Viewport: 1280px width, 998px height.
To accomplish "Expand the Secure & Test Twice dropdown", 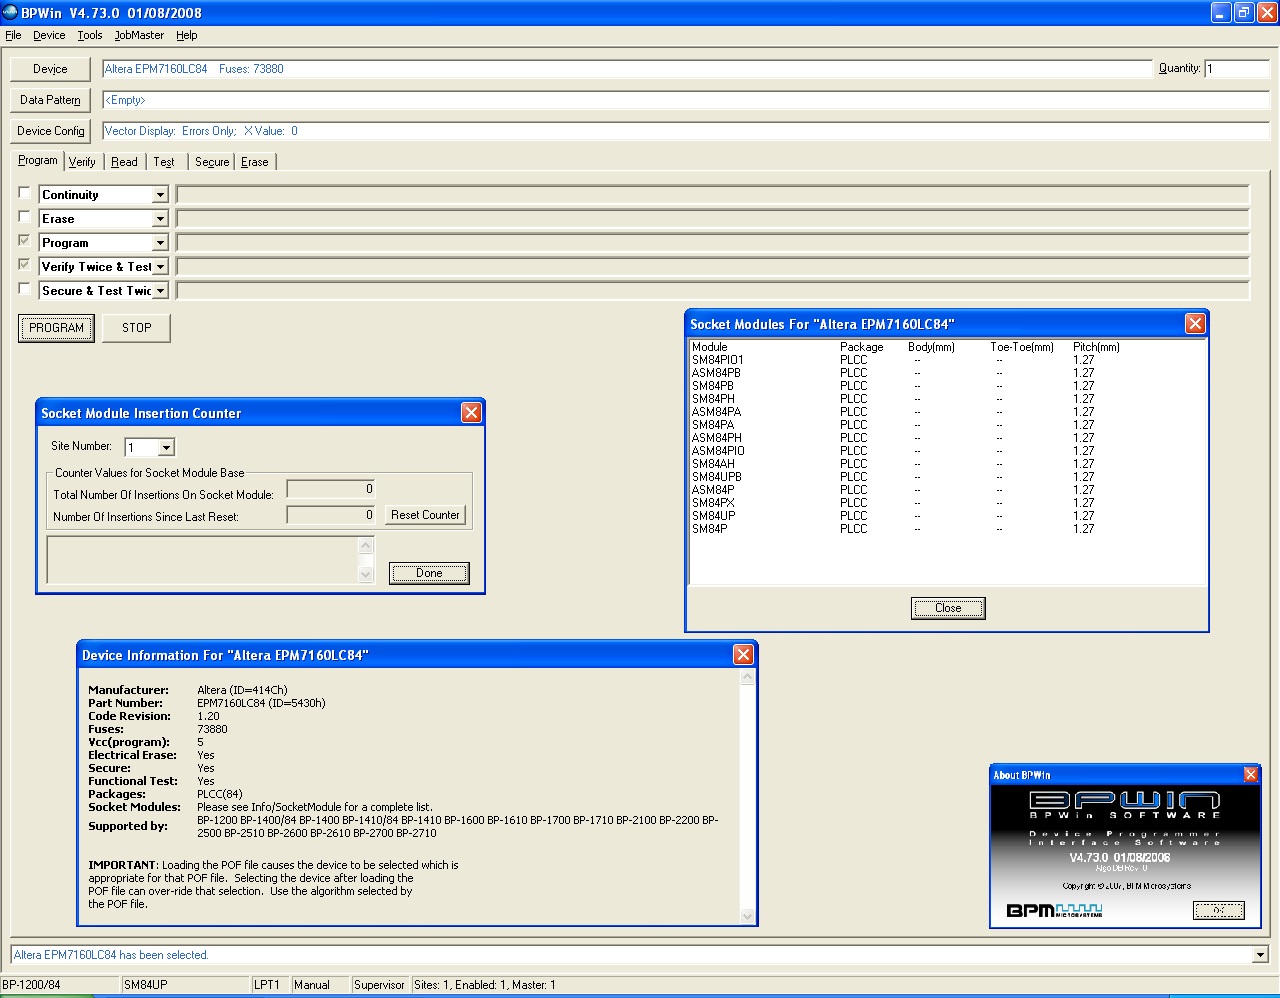I will [x=160, y=291].
